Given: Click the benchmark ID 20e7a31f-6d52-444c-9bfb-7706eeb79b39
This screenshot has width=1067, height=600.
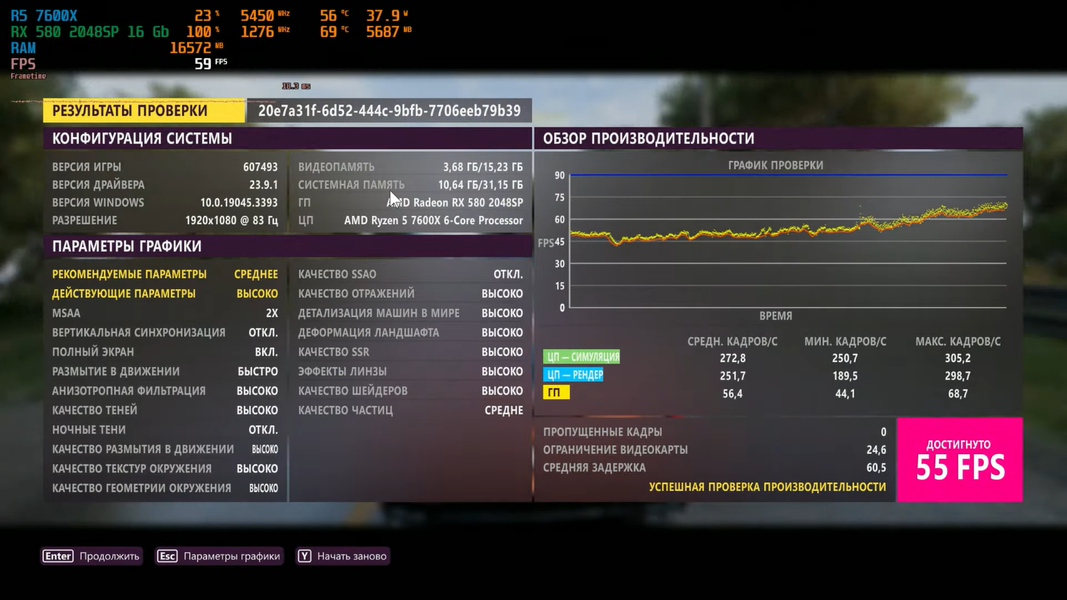Looking at the screenshot, I should (x=389, y=110).
